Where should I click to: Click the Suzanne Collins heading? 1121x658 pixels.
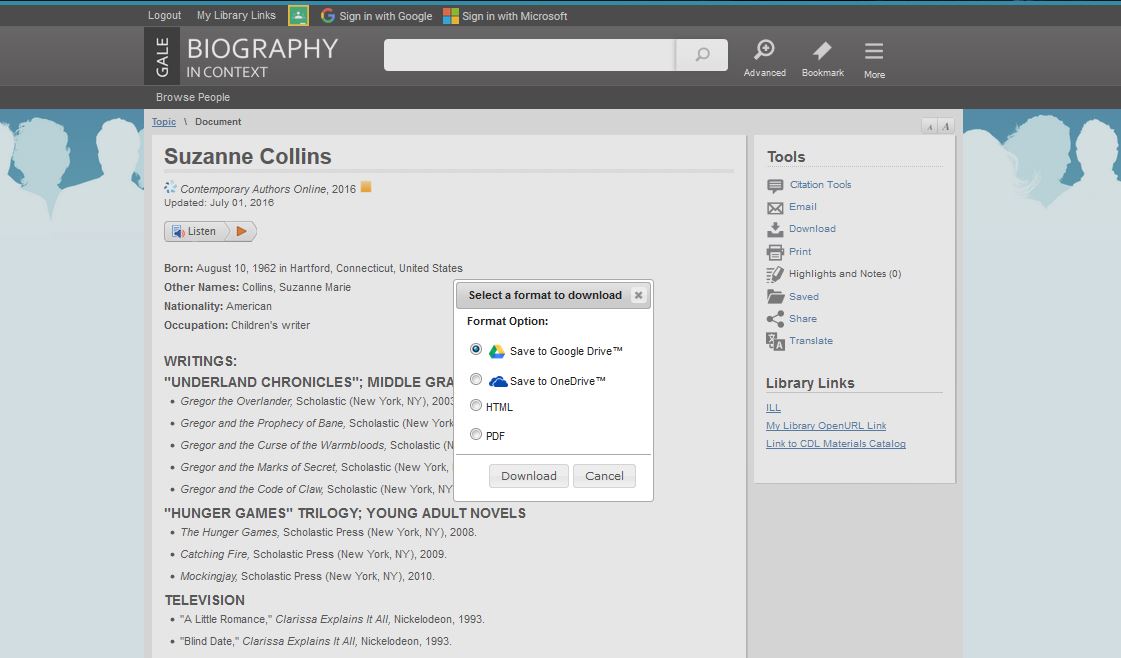coord(247,157)
